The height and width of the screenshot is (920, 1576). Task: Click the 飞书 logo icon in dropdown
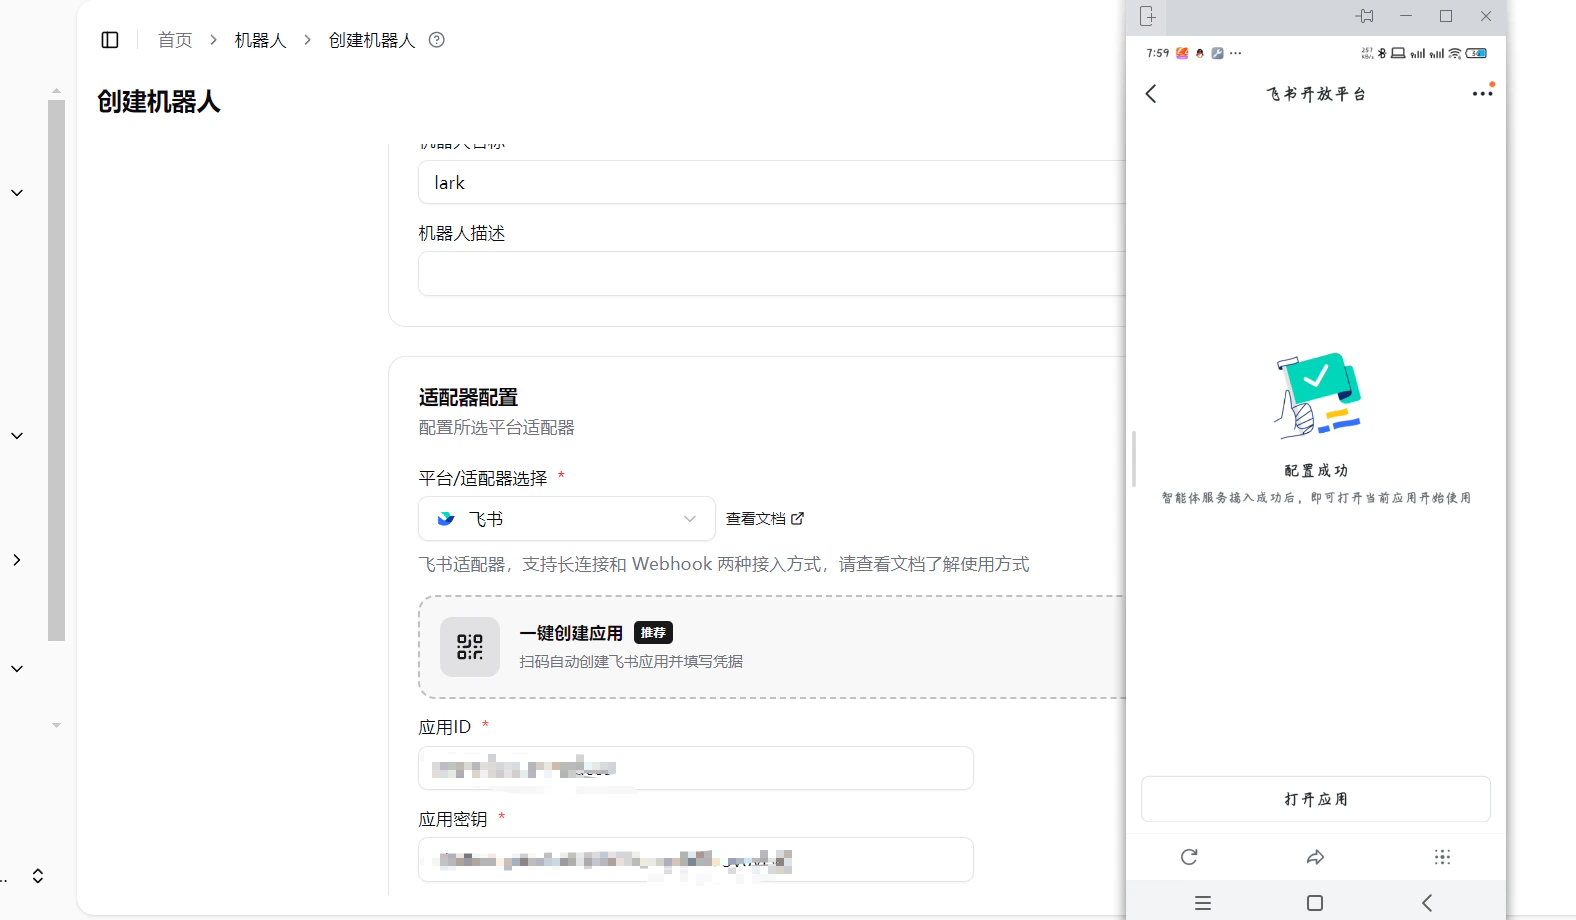446,519
